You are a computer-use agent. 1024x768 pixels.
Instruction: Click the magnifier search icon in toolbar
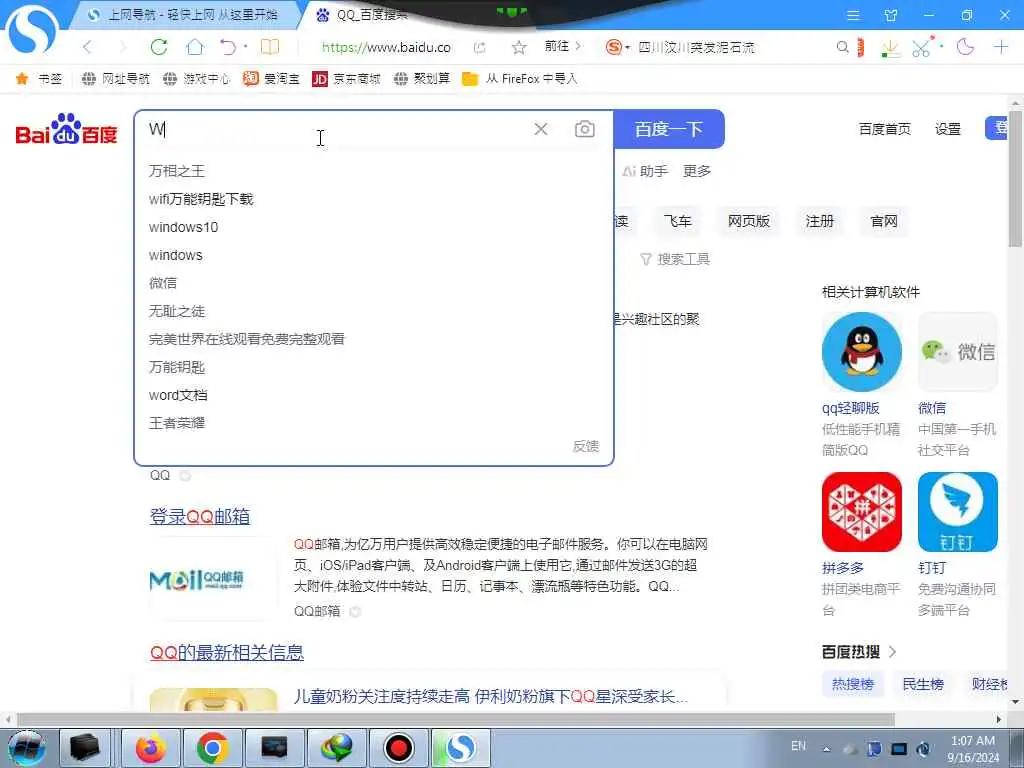[842, 47]
